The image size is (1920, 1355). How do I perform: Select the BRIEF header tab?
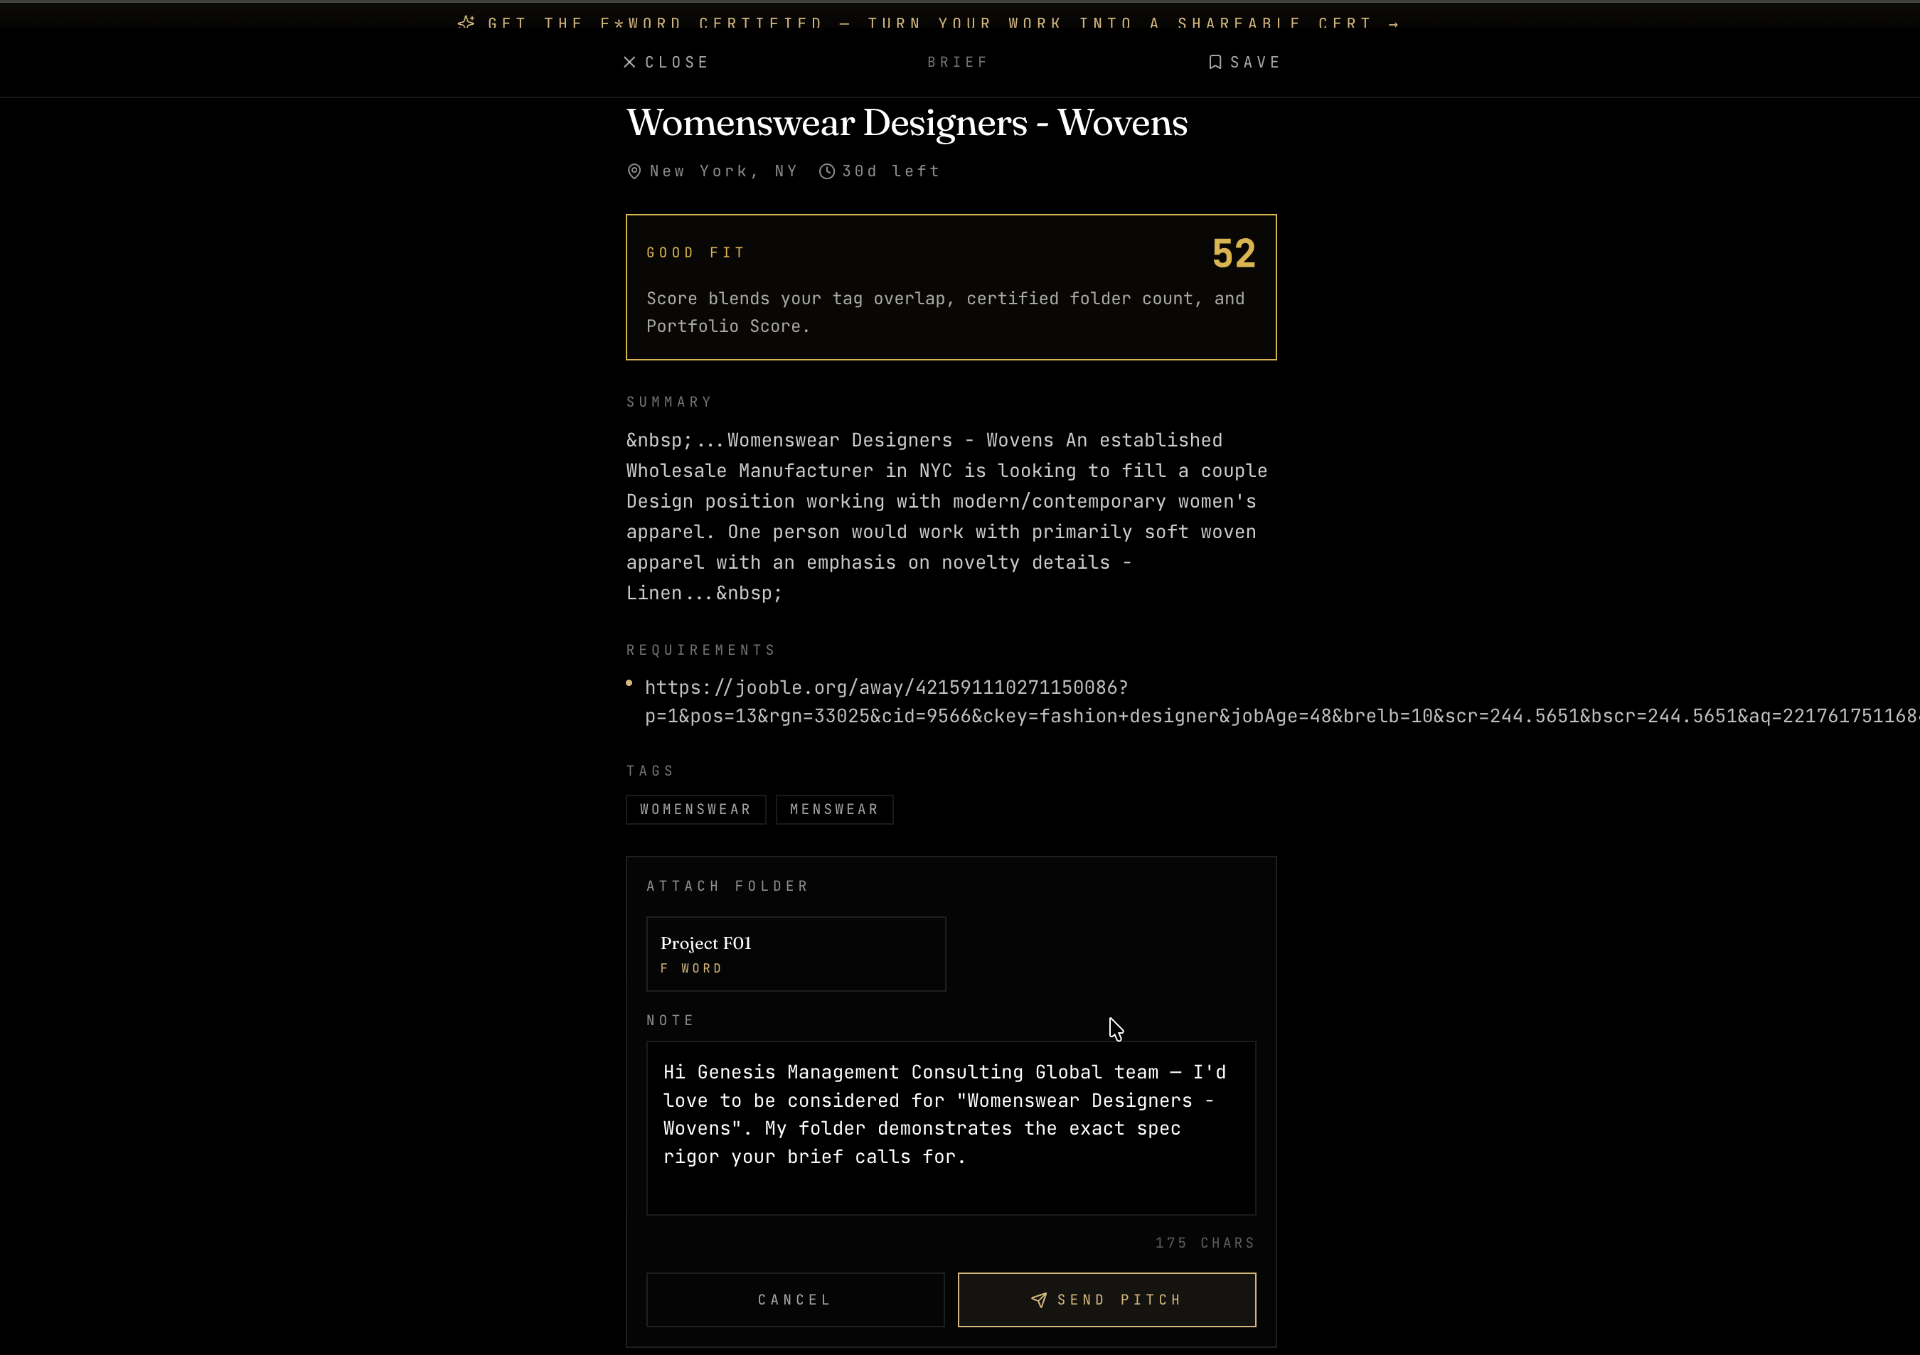click(957, 62)
